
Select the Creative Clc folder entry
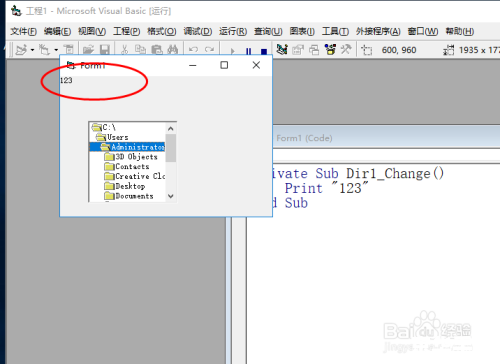click(x=128, y=176)
